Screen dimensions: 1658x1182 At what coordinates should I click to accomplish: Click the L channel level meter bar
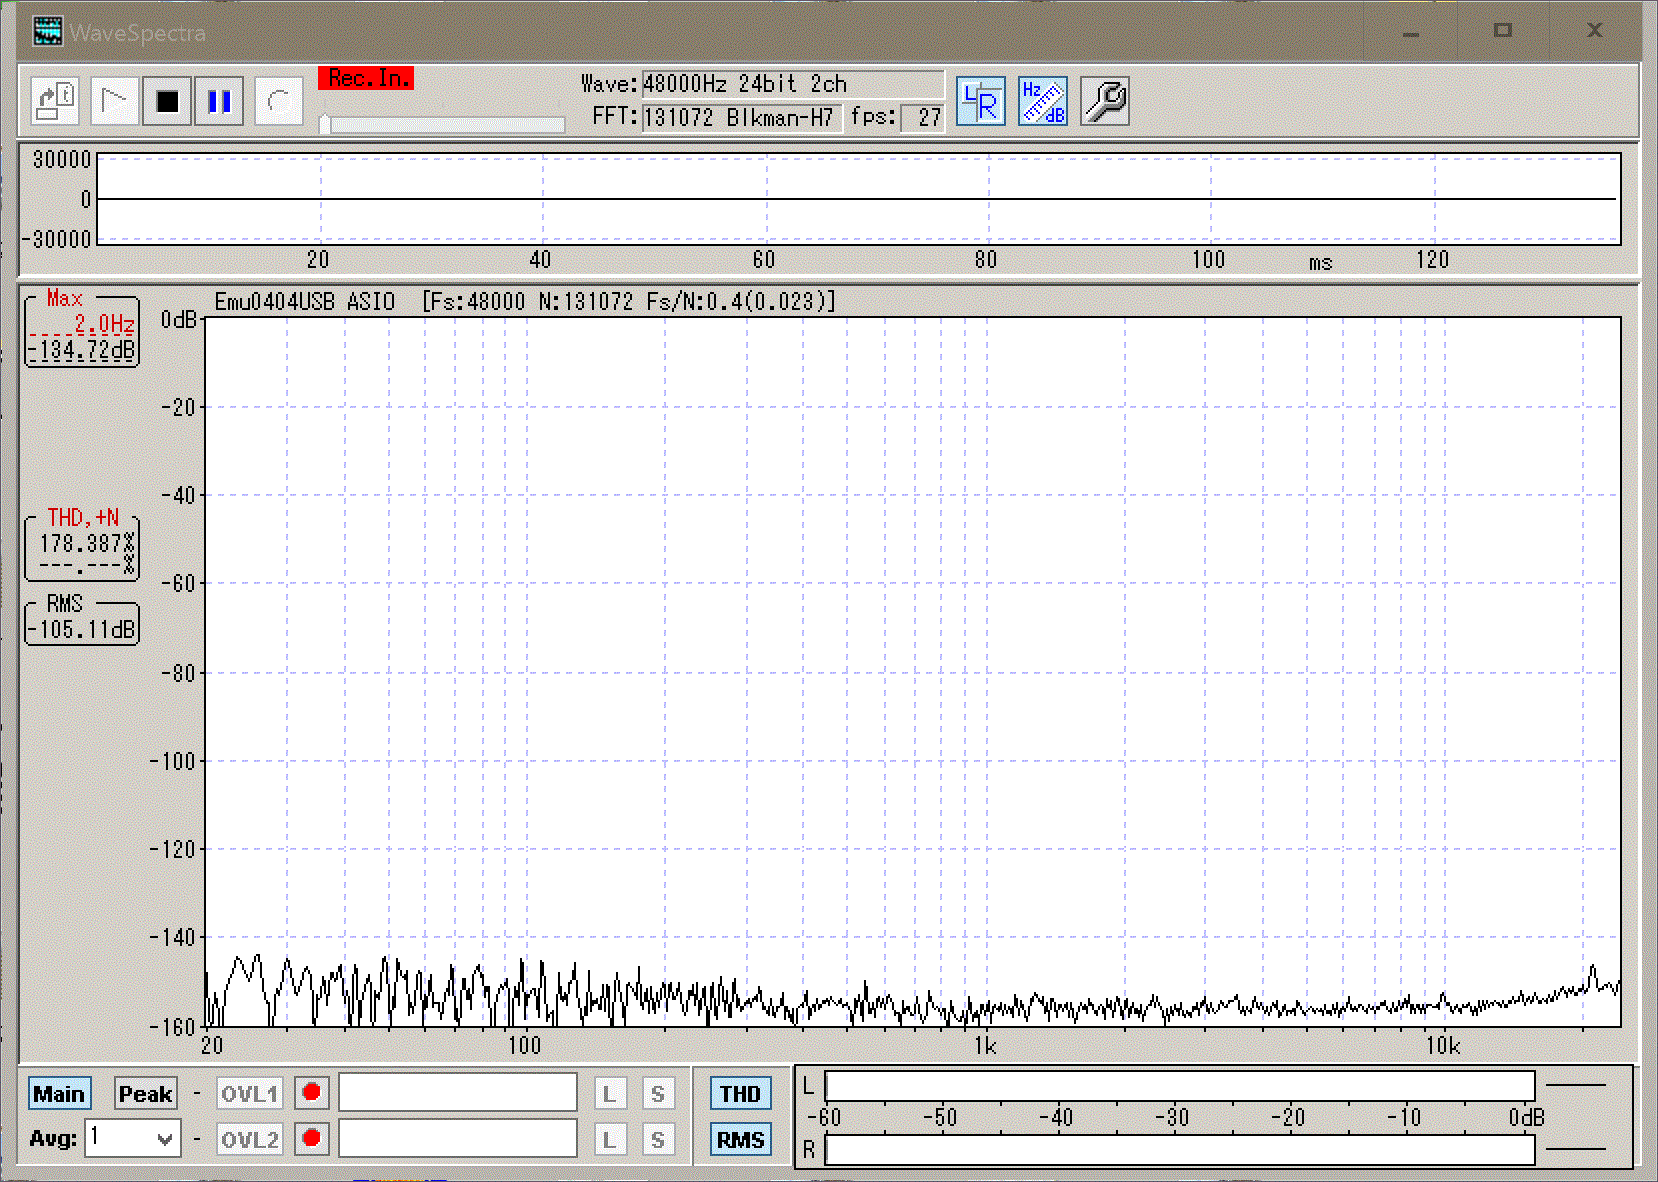click(x=1179, y=1086)
